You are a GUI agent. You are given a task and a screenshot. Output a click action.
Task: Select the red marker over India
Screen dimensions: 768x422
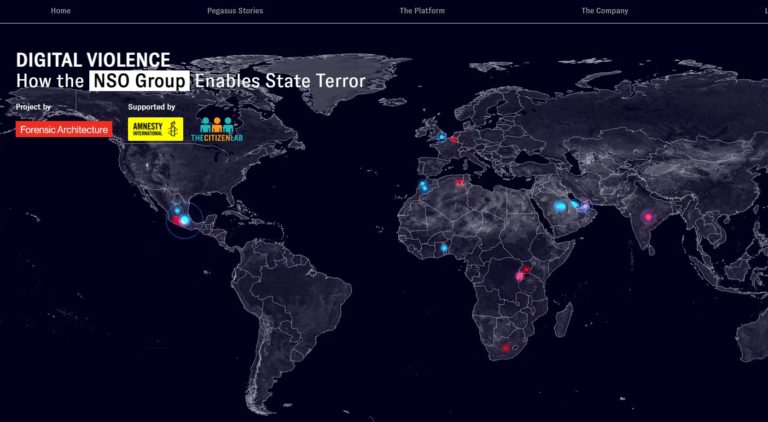[x=648, y=216]
